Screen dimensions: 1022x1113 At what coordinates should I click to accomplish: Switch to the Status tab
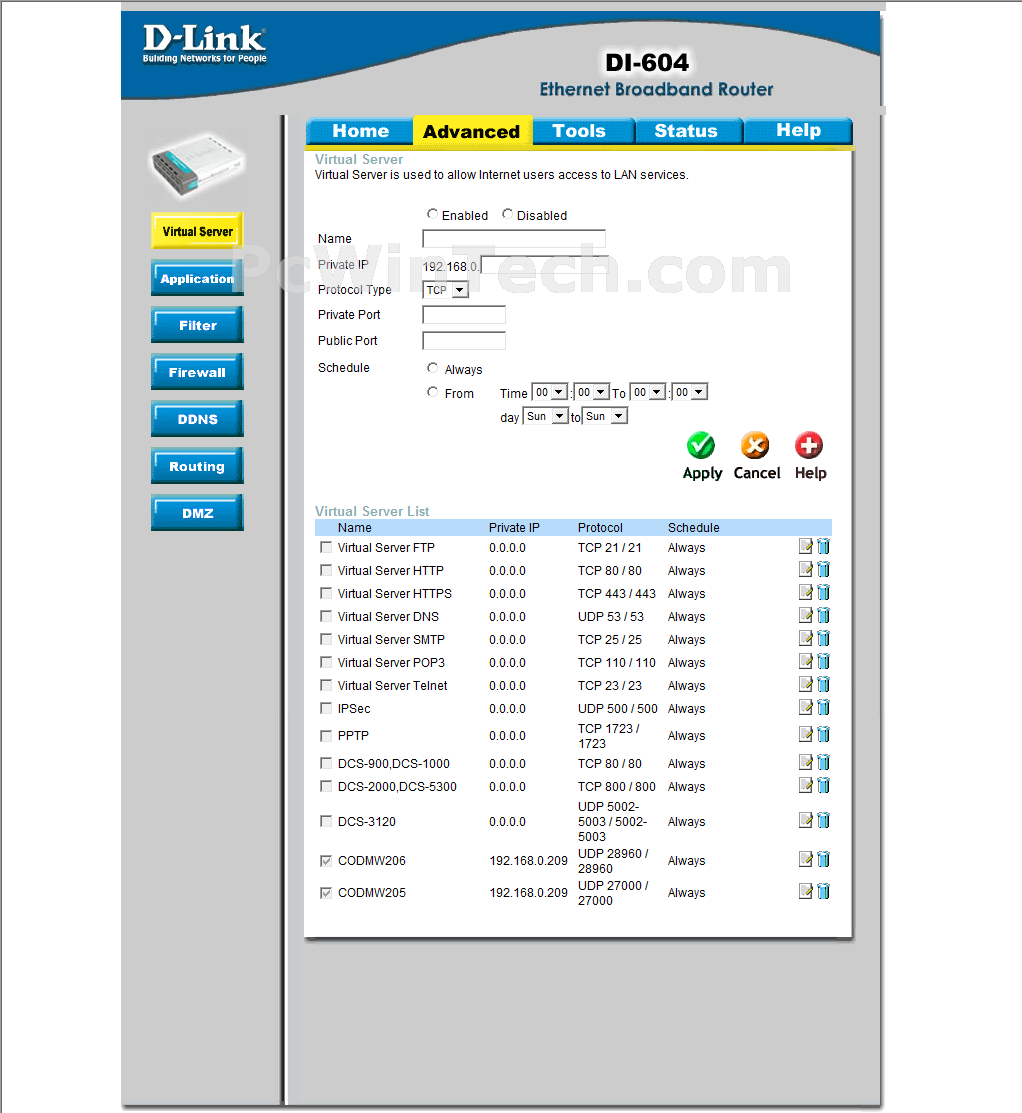(x=688, y=131)
